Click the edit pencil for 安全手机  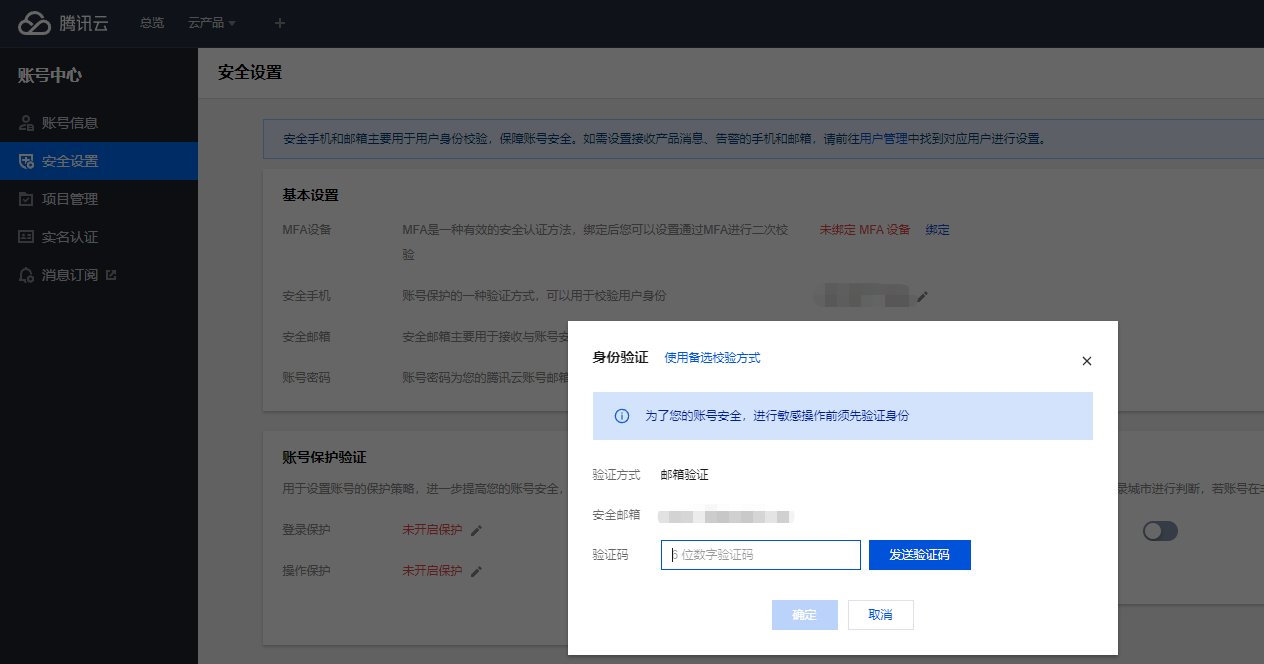pos(923,297)
